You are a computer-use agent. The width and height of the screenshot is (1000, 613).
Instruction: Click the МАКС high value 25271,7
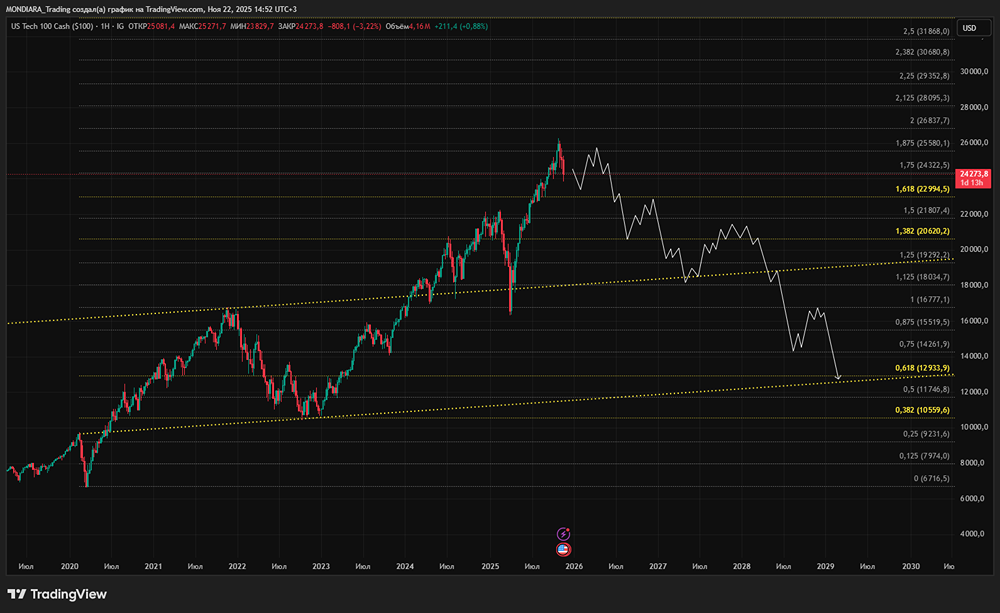(x=215, y=28)
